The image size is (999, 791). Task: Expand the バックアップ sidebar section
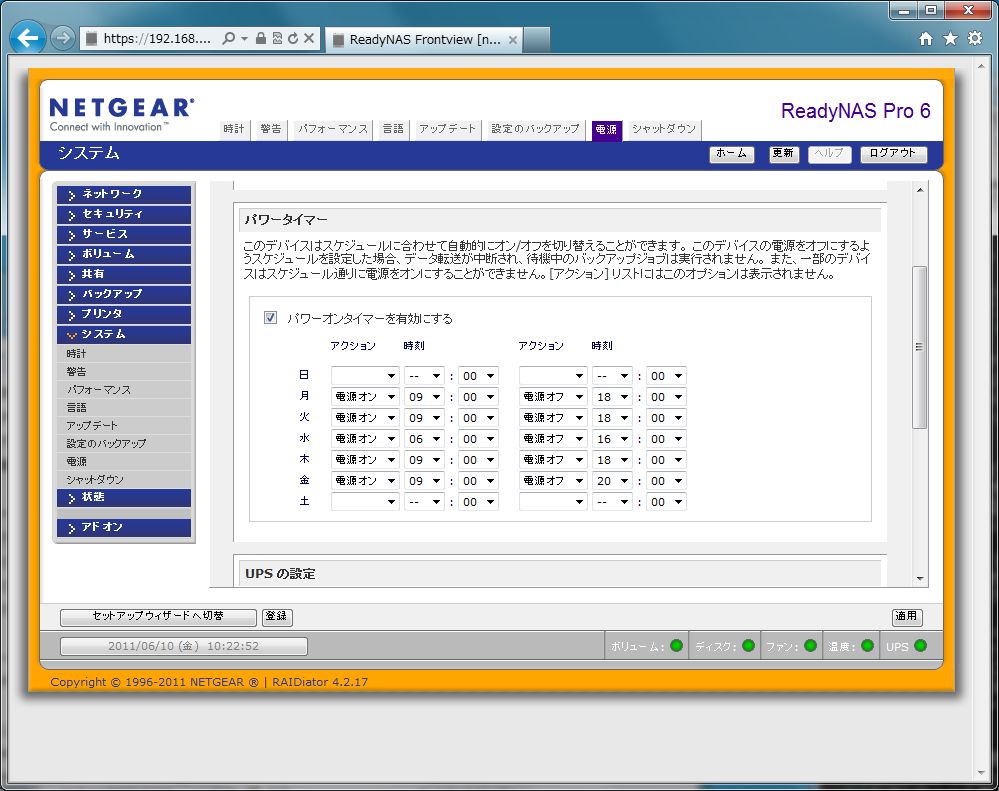[124, 294]
